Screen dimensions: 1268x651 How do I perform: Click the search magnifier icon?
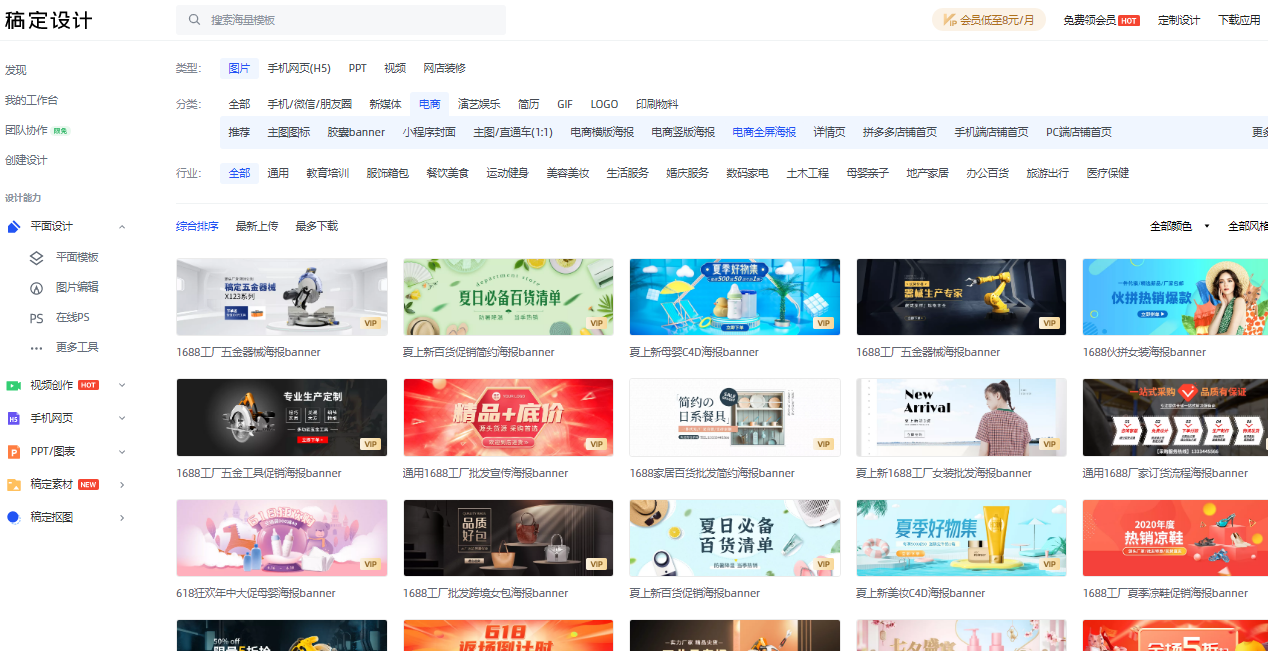[193, 20]
